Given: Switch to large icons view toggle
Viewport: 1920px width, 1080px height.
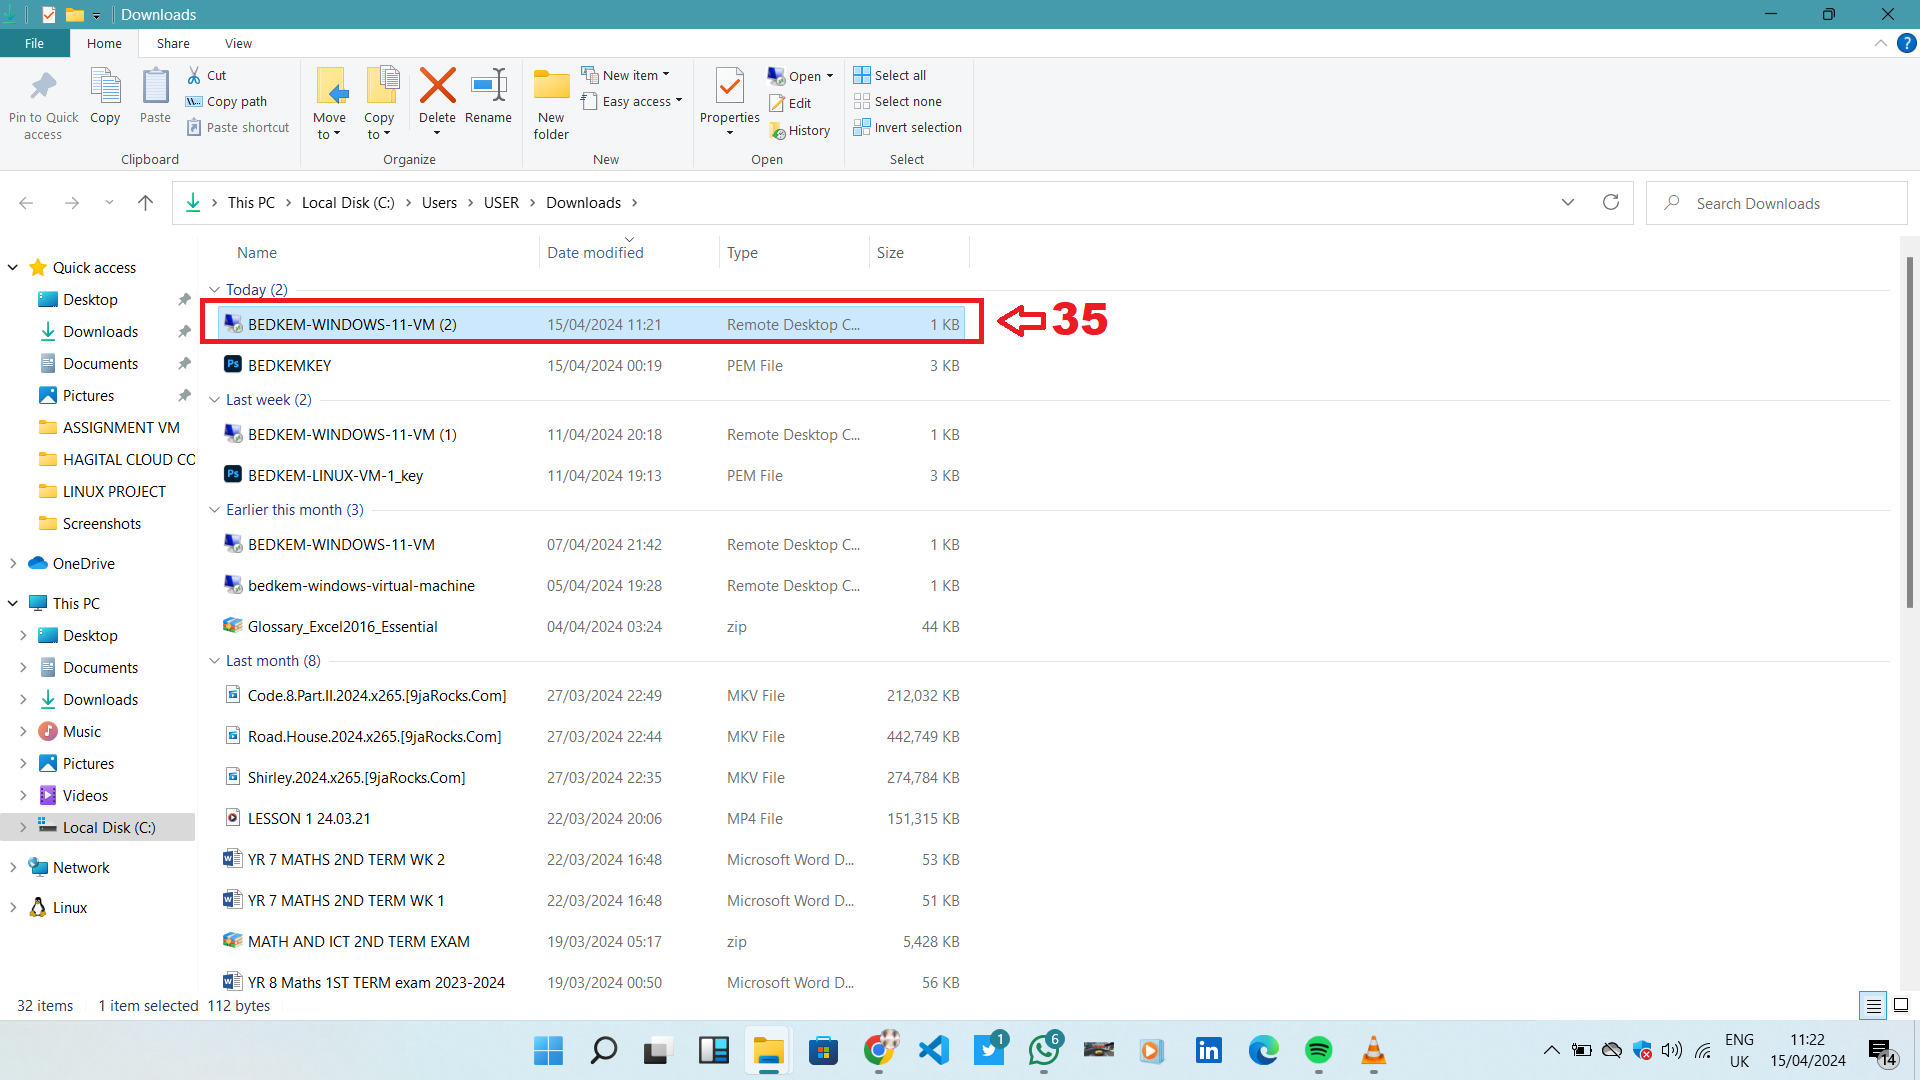Looking at the screenshot, I should (x=1901, y=1005).
